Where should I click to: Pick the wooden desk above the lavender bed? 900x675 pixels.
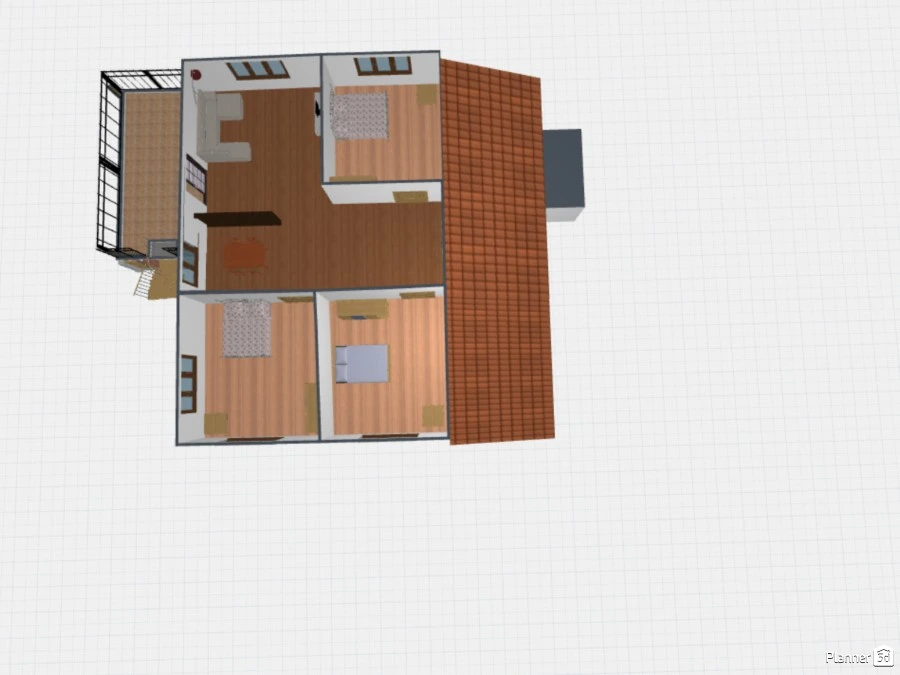pos(361,309)
